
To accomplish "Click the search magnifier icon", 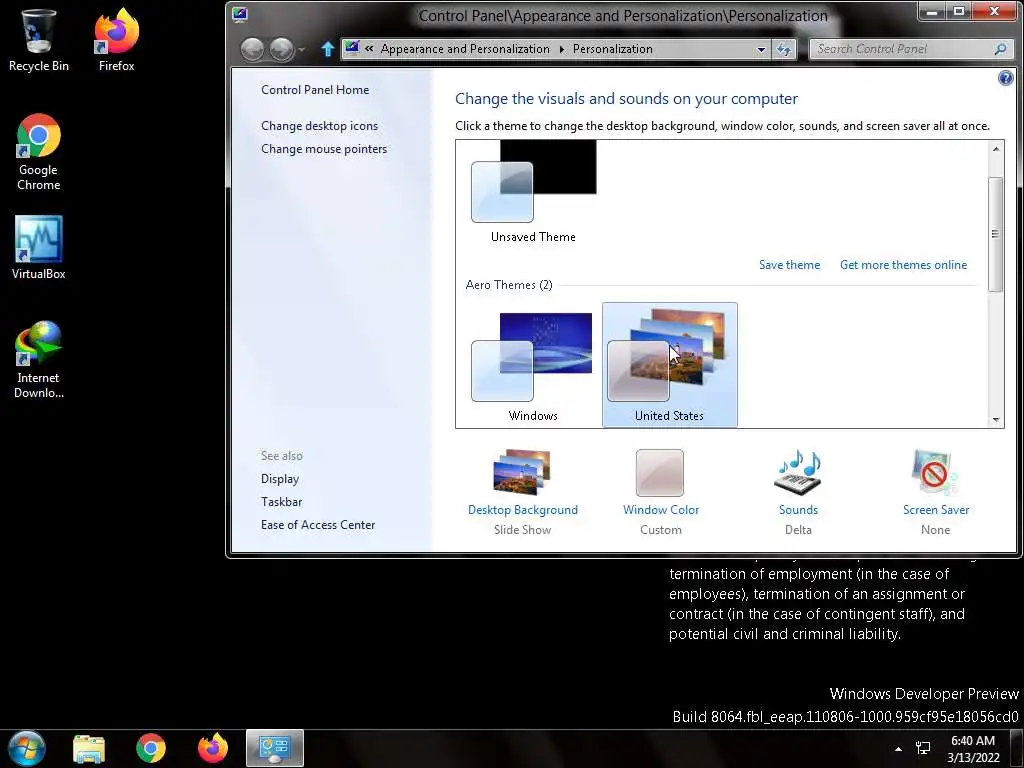I will pos(1000,49).
